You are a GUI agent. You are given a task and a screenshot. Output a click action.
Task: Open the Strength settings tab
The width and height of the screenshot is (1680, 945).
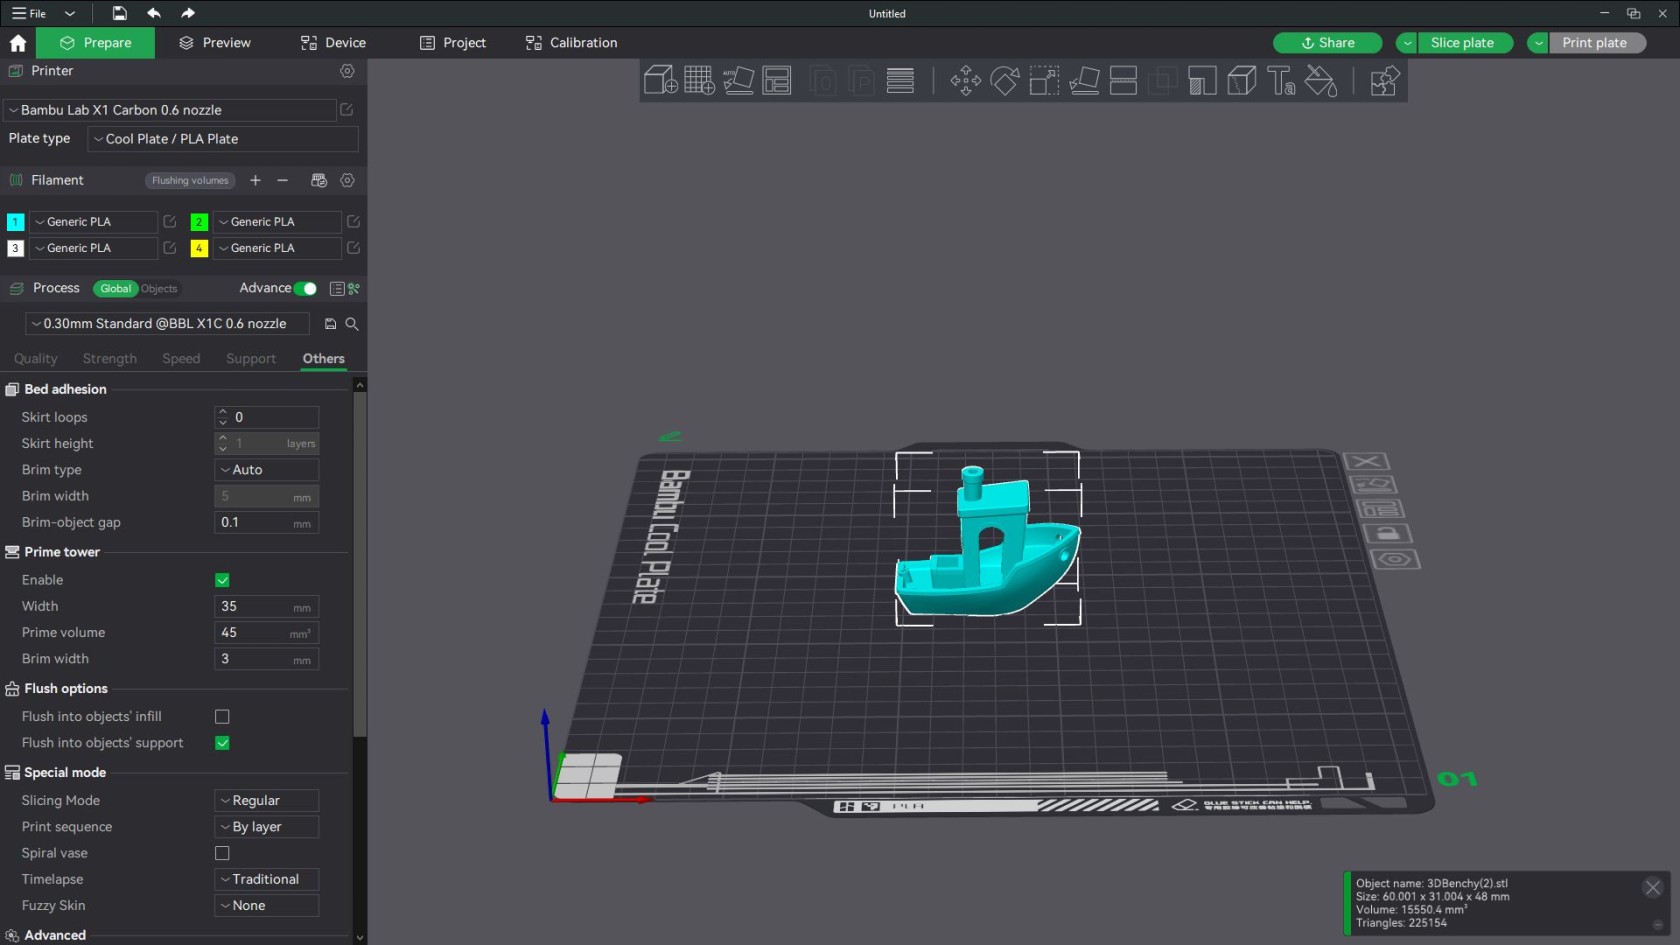click(x=110, y=359)
